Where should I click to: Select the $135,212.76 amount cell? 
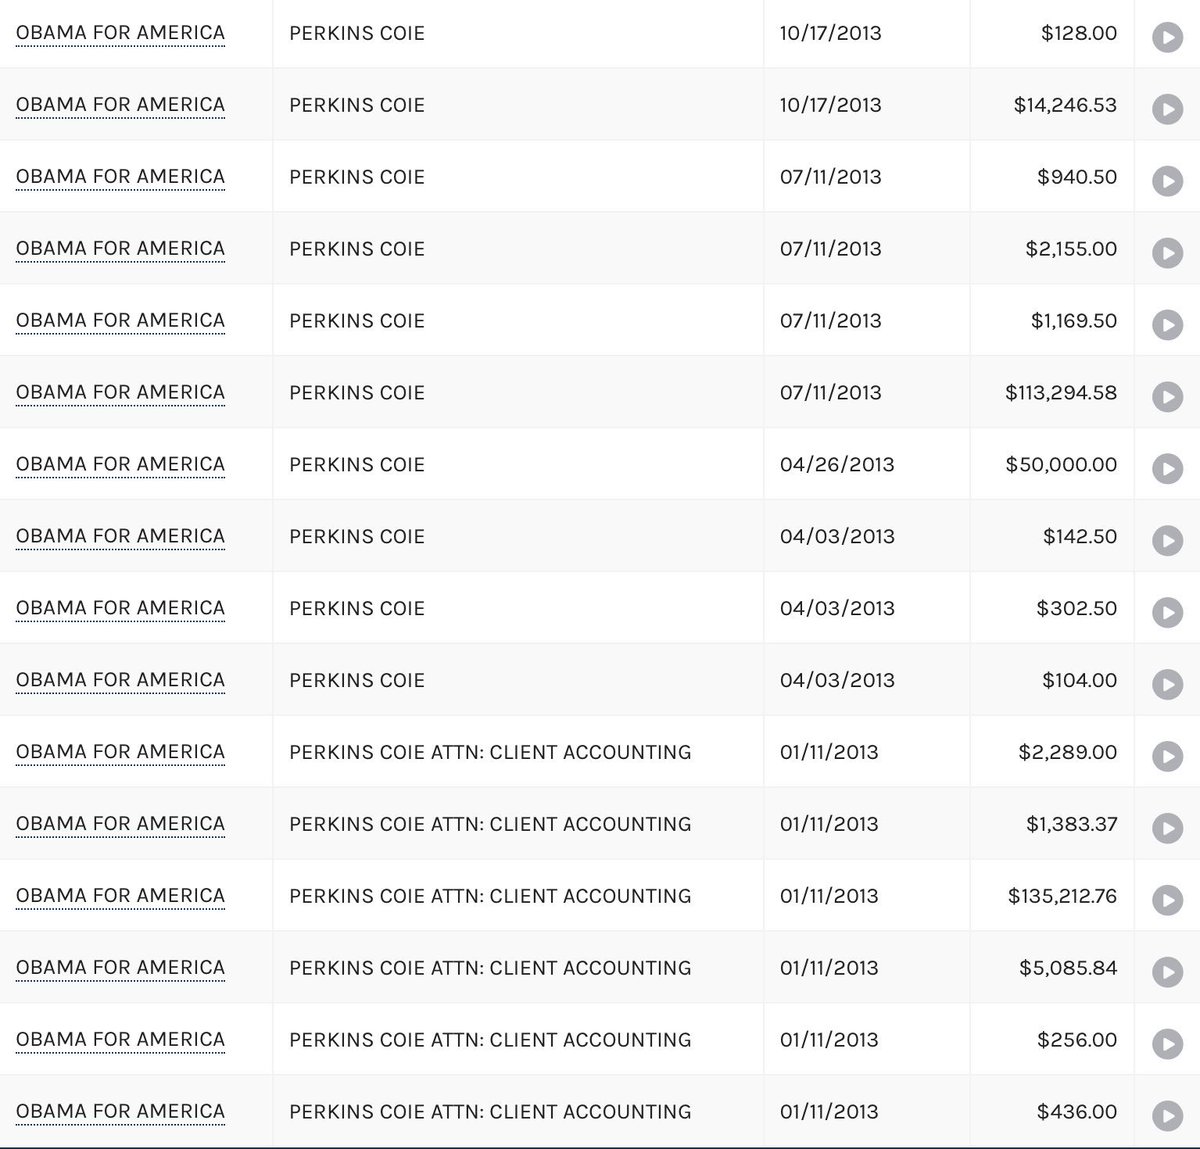[x=1051, y=897]
